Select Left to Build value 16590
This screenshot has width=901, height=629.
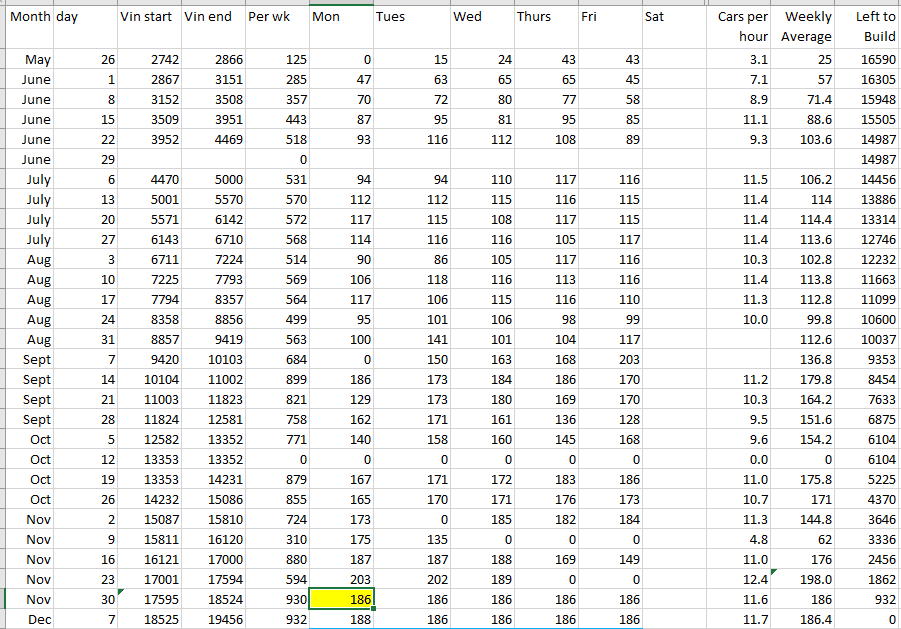(870, 60)
